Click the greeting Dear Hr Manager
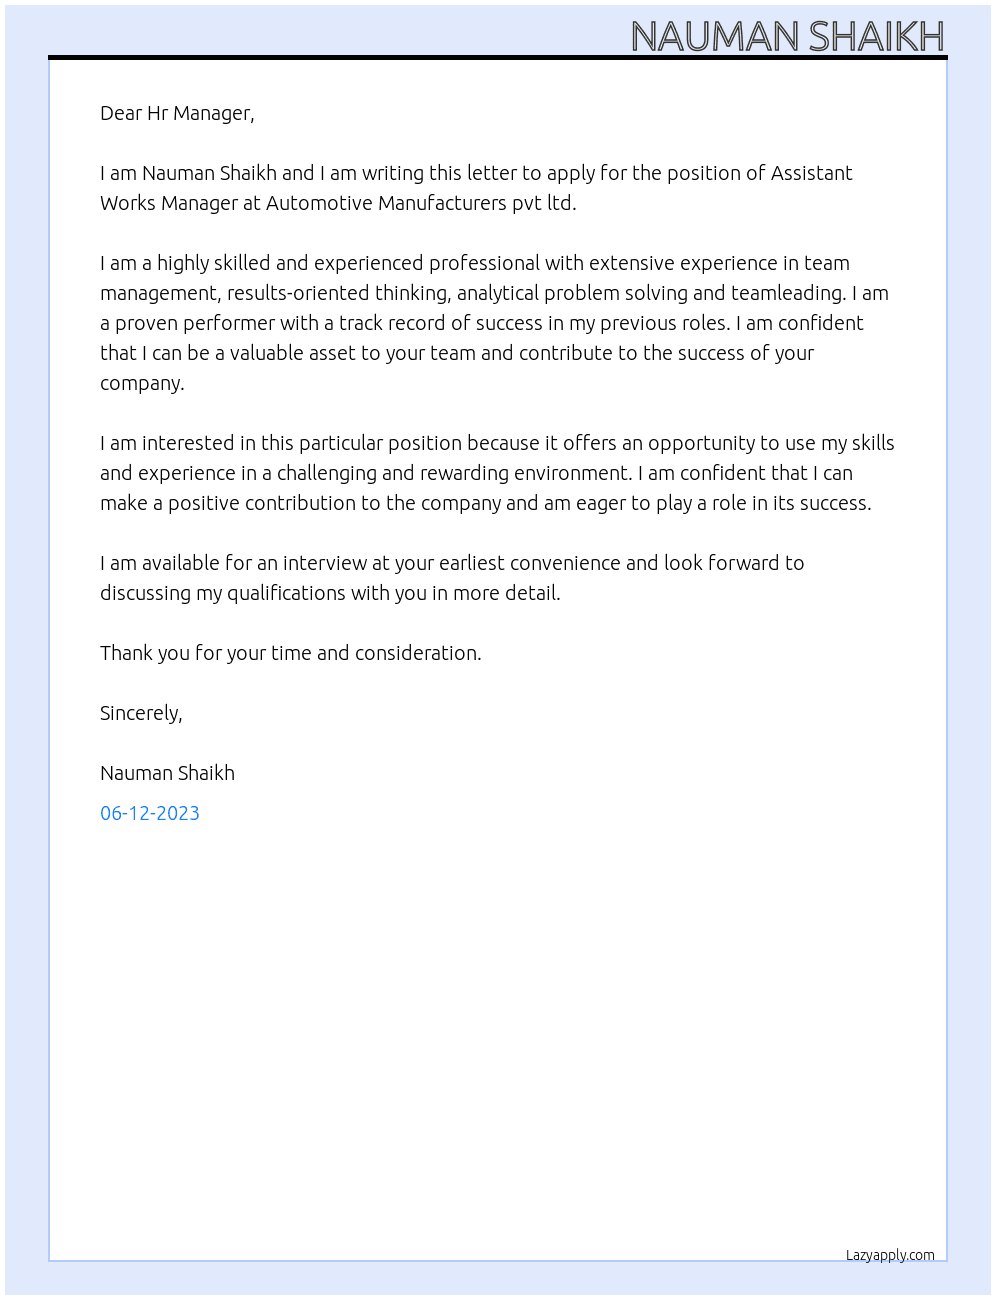996x1300 pixels. click(177, 113)
